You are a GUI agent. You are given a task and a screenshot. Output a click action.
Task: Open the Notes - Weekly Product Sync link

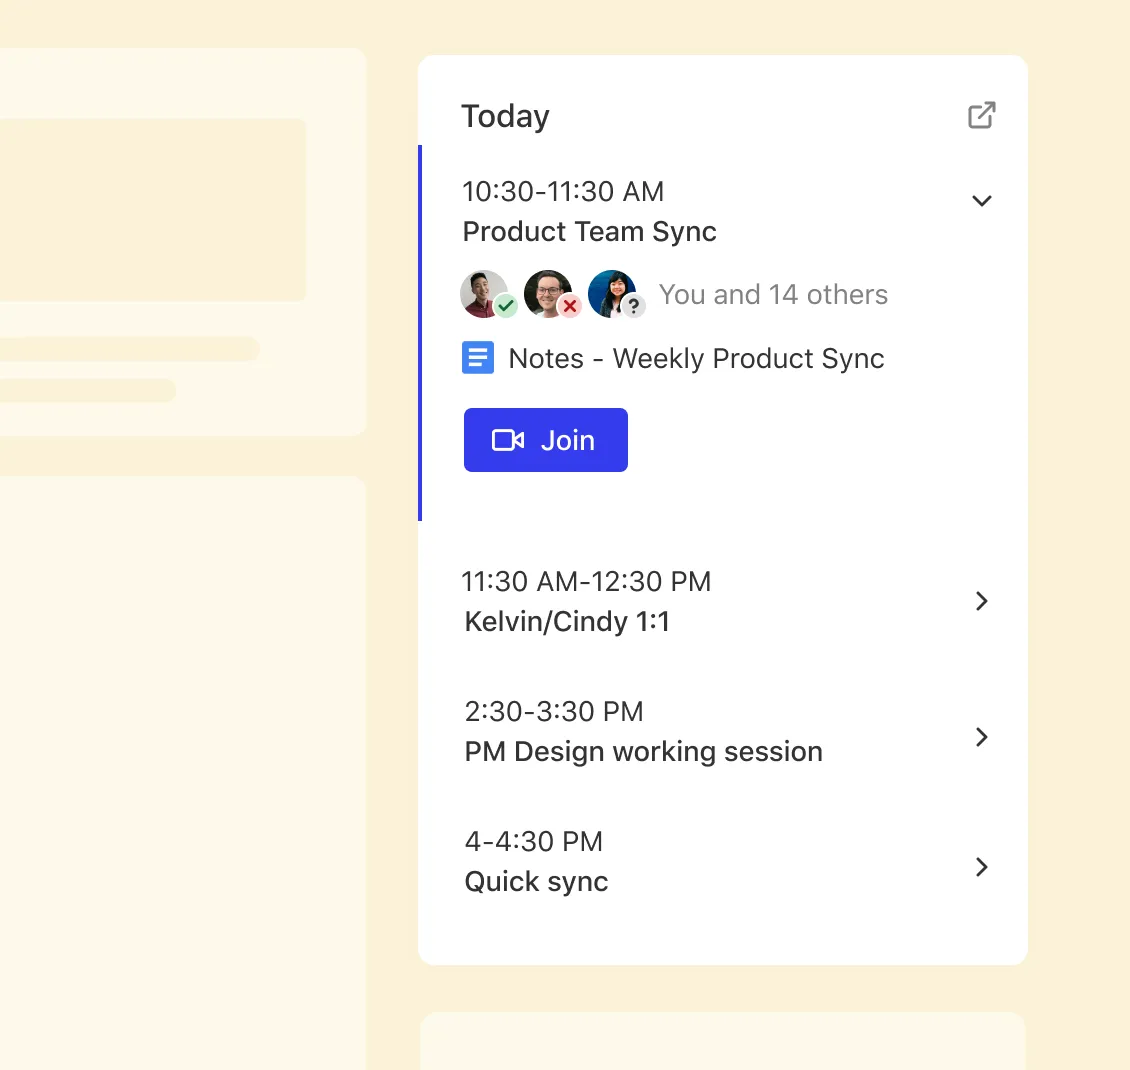coord(697,359)
